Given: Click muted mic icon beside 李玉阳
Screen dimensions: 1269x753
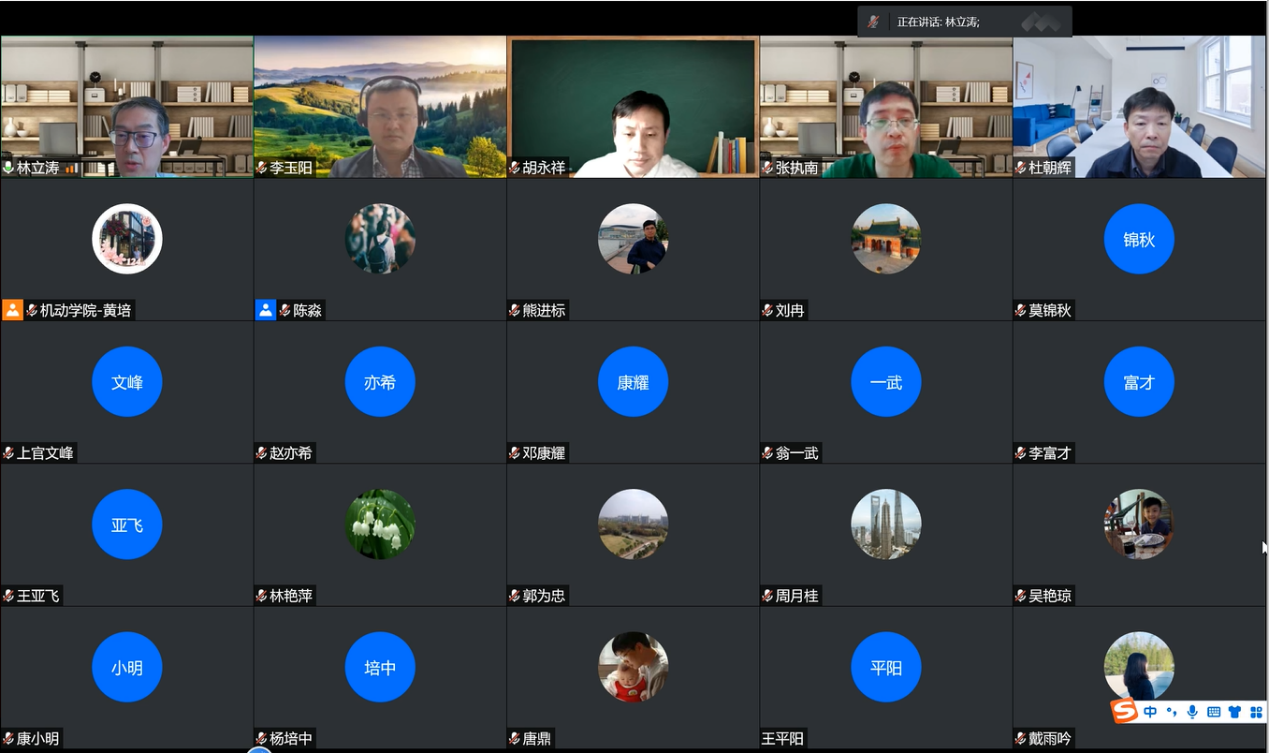Looking at the screenshot, I should (x=261, y=168).
